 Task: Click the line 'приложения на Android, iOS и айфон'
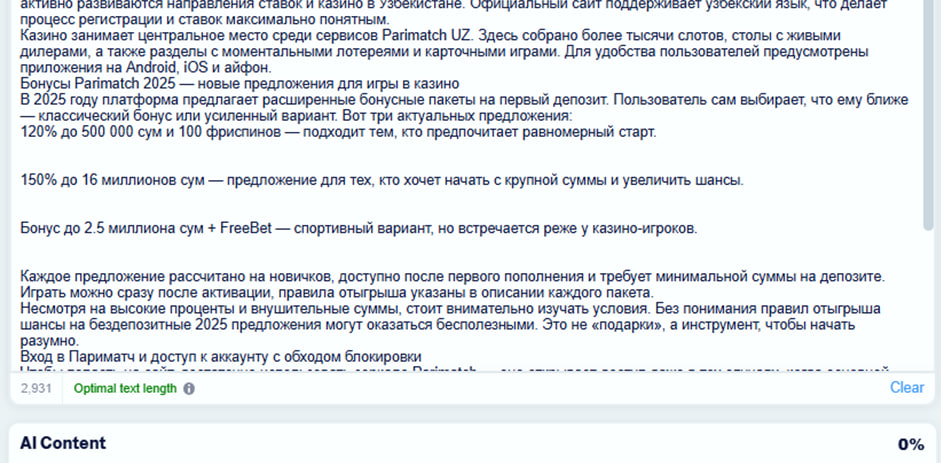146,67
